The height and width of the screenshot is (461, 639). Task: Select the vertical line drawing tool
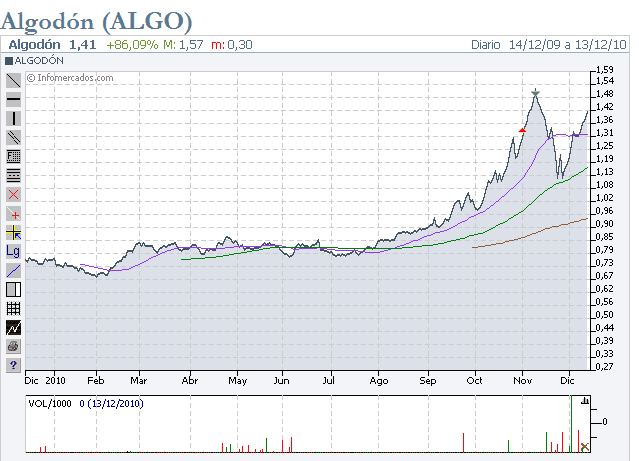click(14, 119)
